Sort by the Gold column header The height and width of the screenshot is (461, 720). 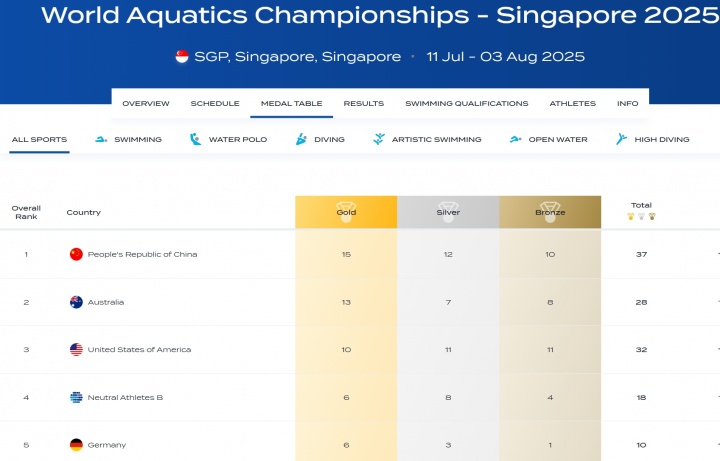pyautogui.click(x=346, y=212)
